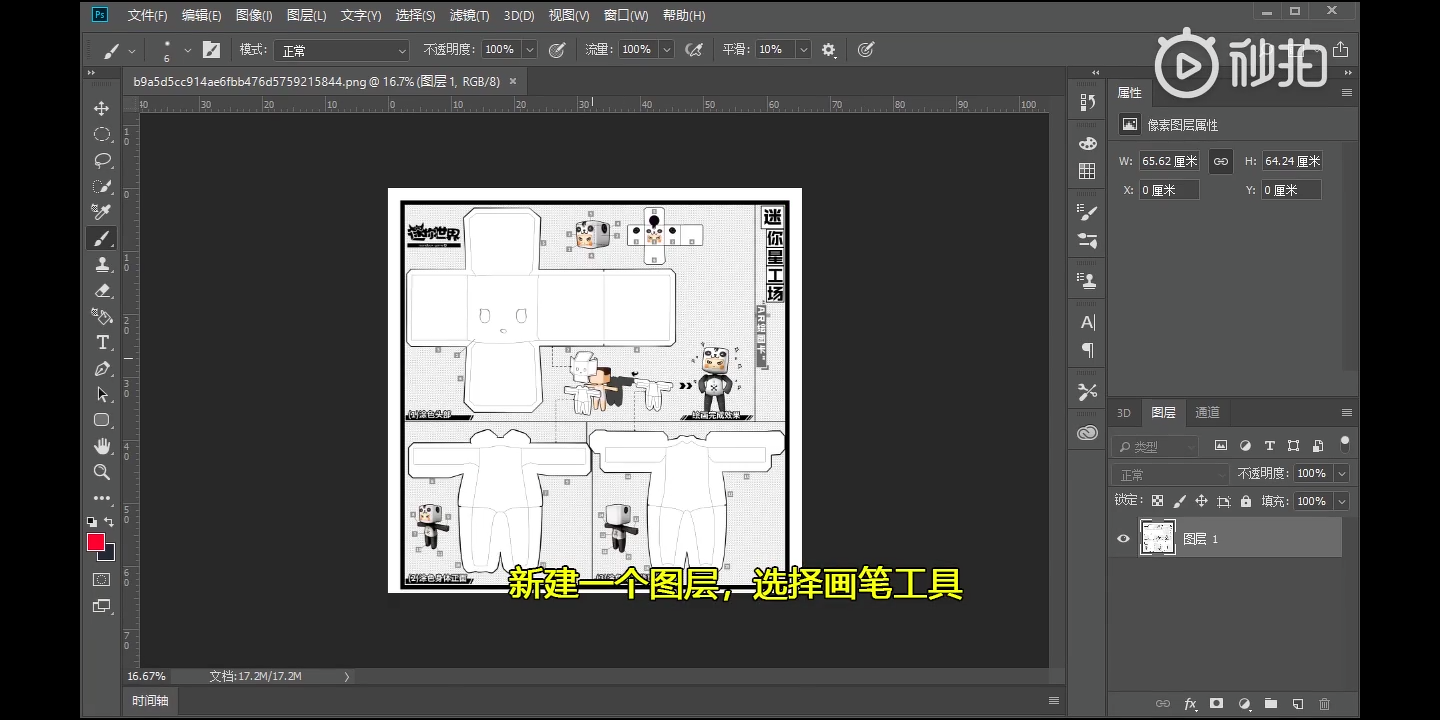Select the Paint Bucket tool

[x=102, y=316]
